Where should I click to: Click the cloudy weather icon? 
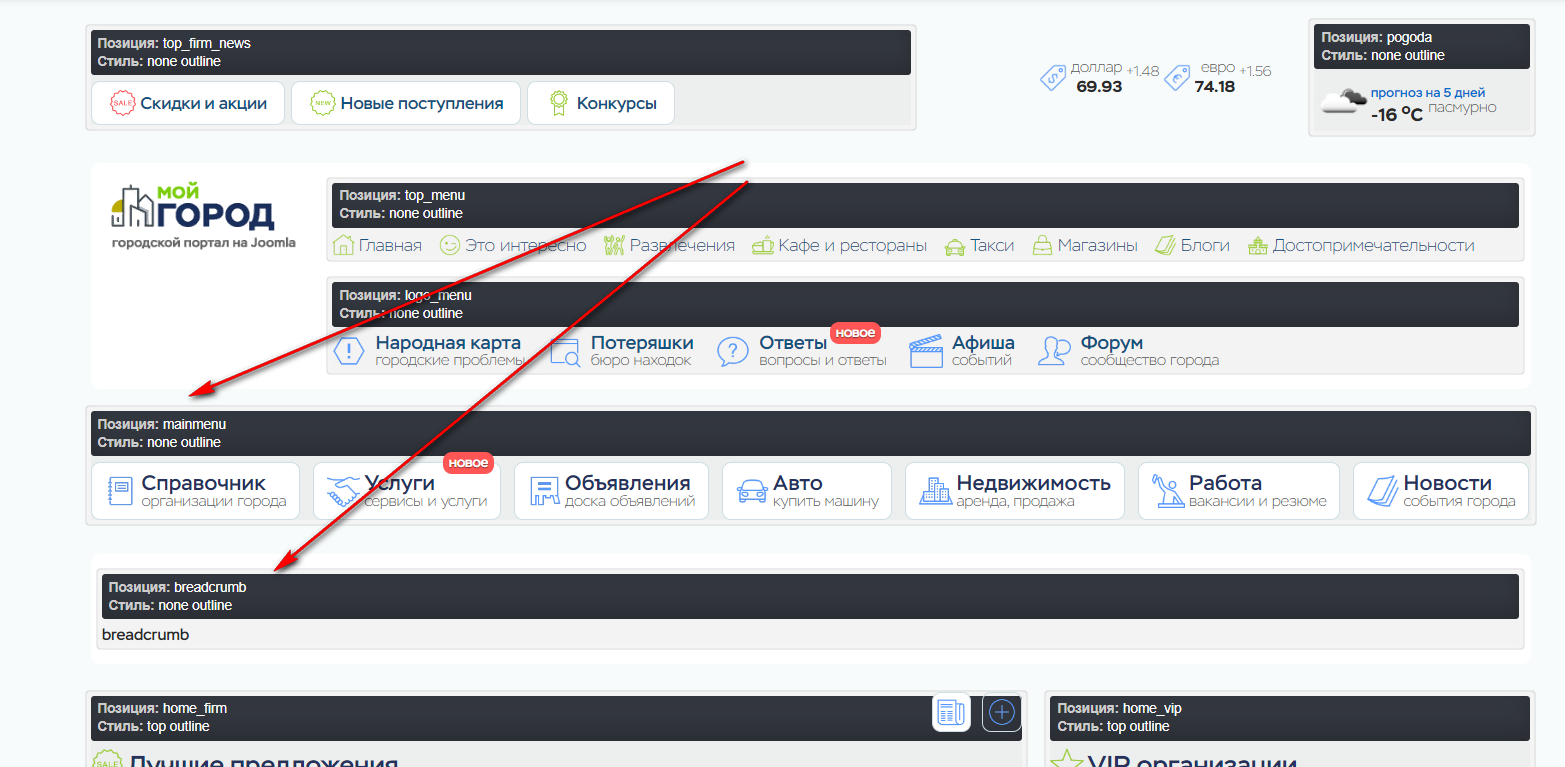(x=1343, y=101)
